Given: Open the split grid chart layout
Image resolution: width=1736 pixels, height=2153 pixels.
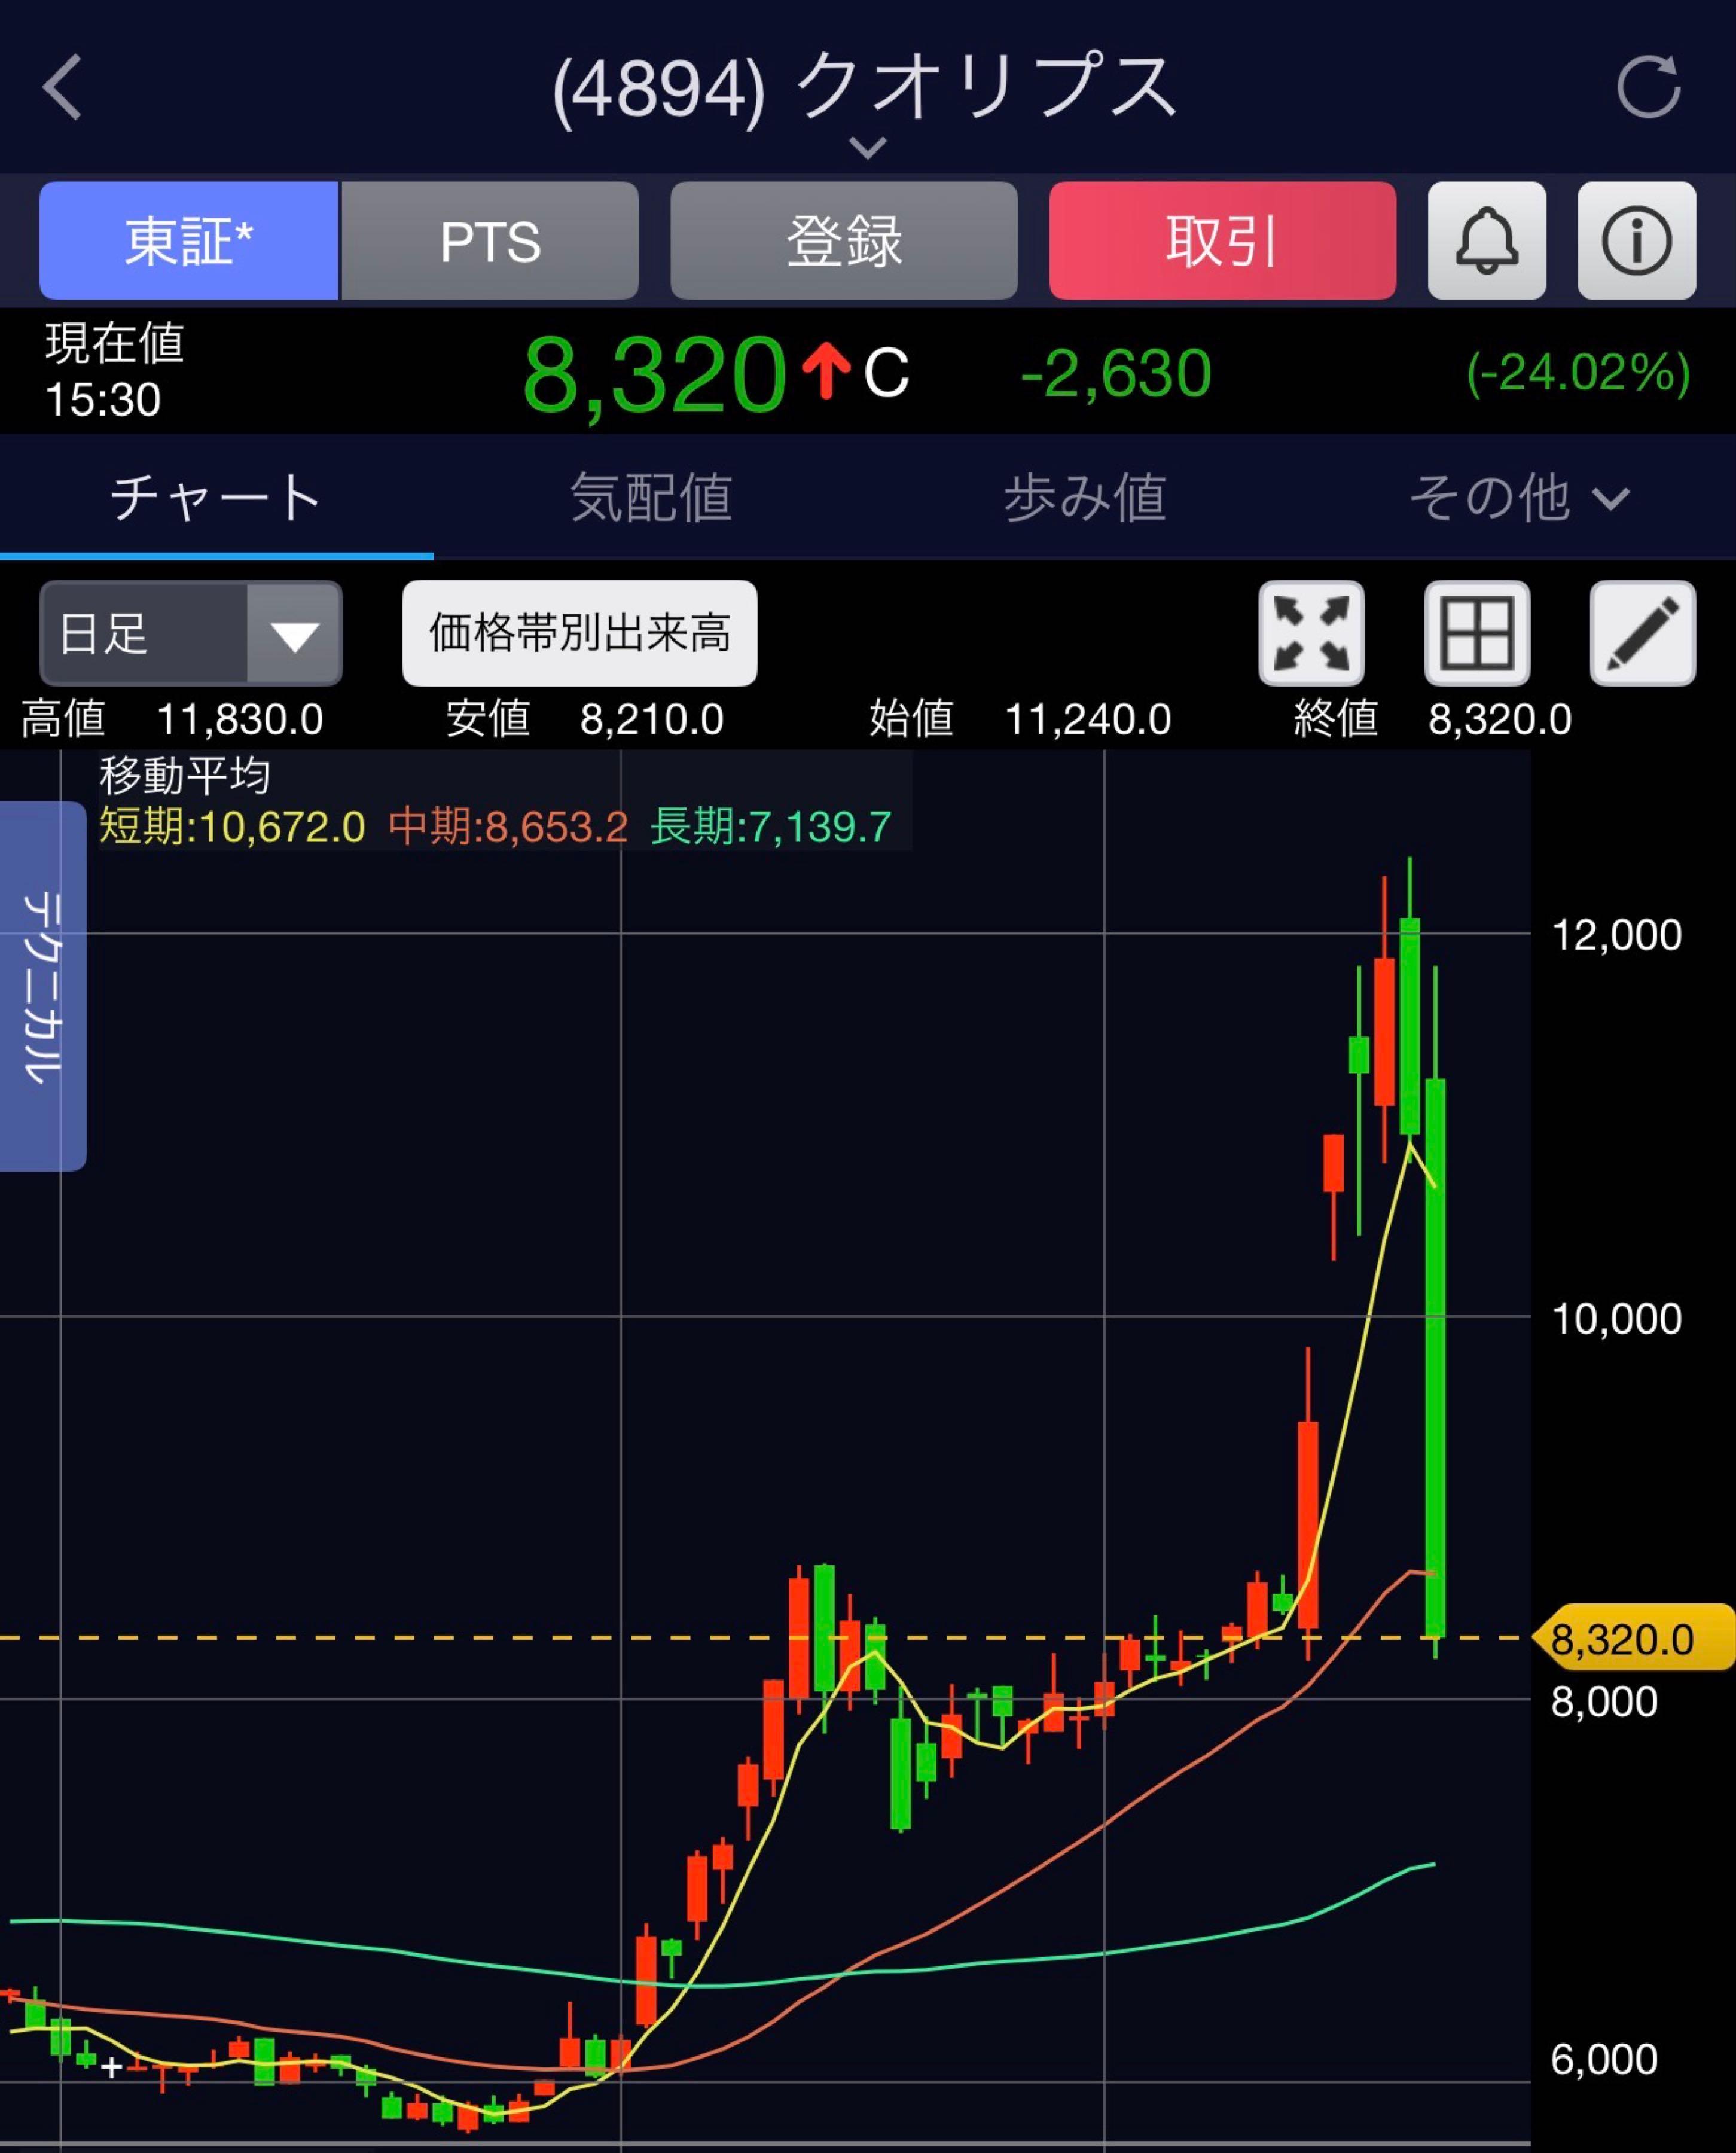Looking at the screenshot, I should pos(1476,633).
